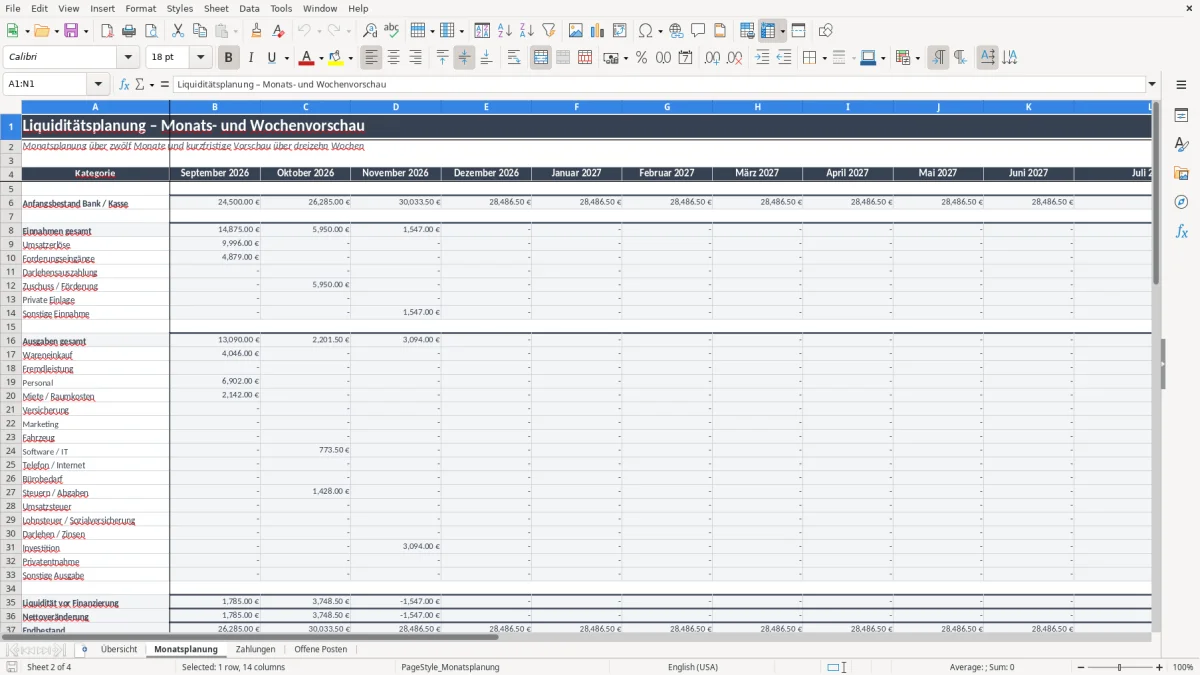Apply red font color swatch

point(308,58)
